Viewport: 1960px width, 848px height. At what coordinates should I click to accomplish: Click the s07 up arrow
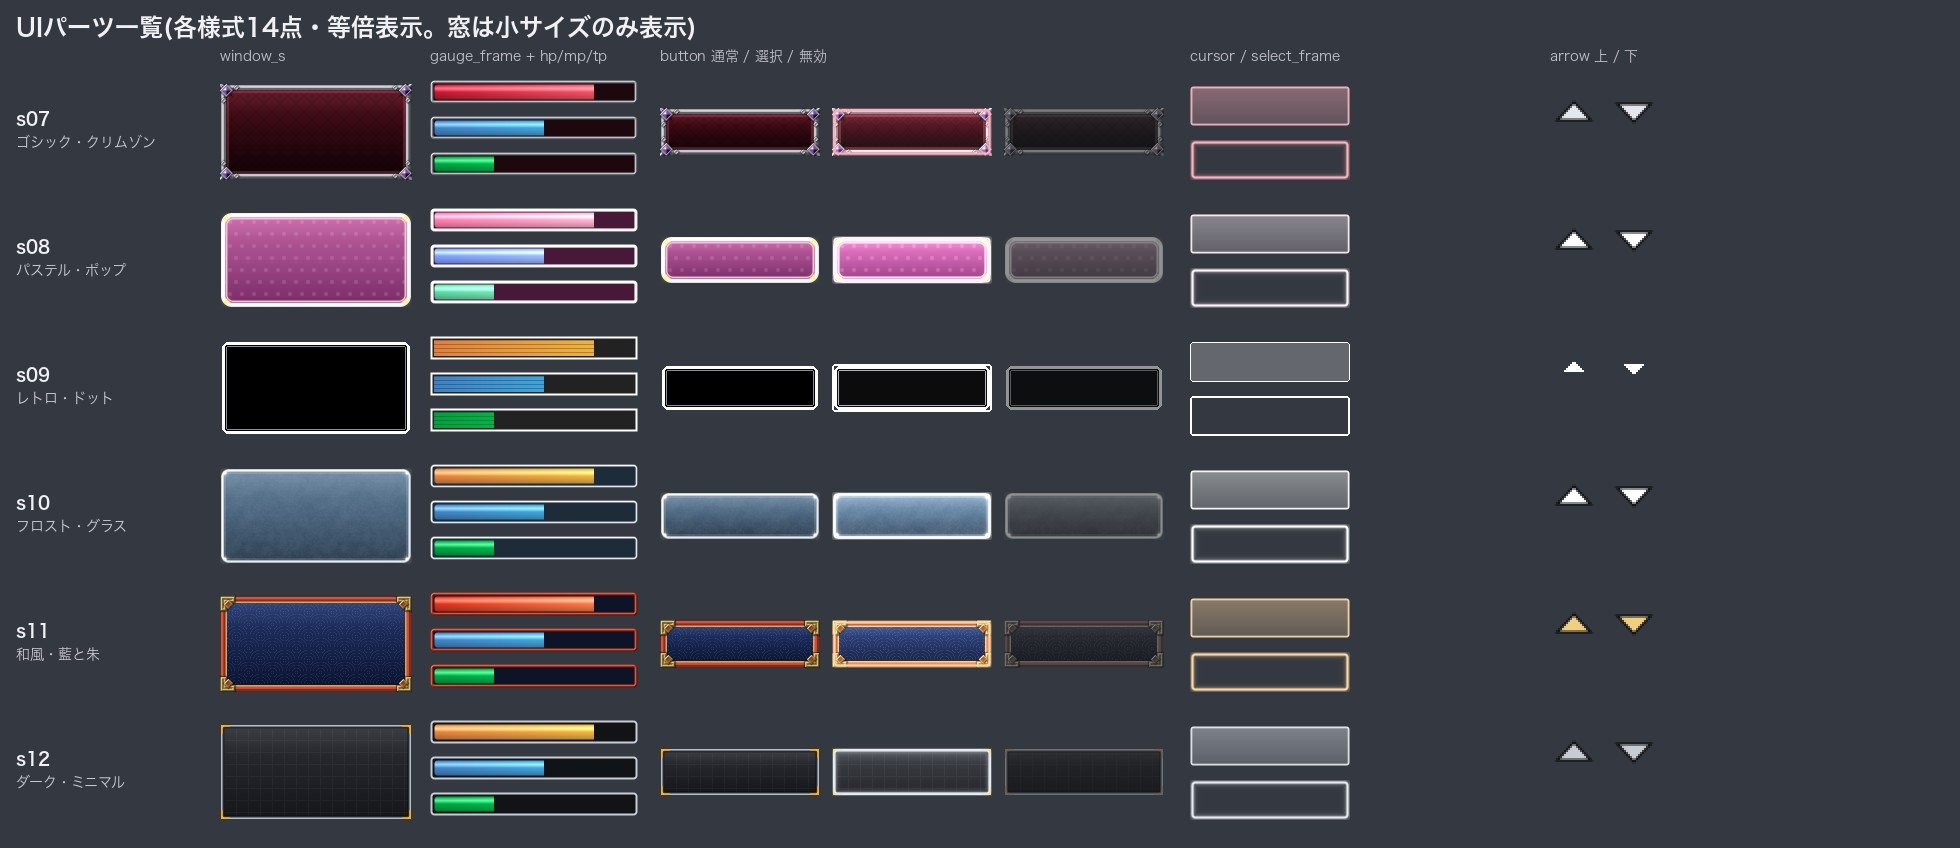tap(1574, 112)
